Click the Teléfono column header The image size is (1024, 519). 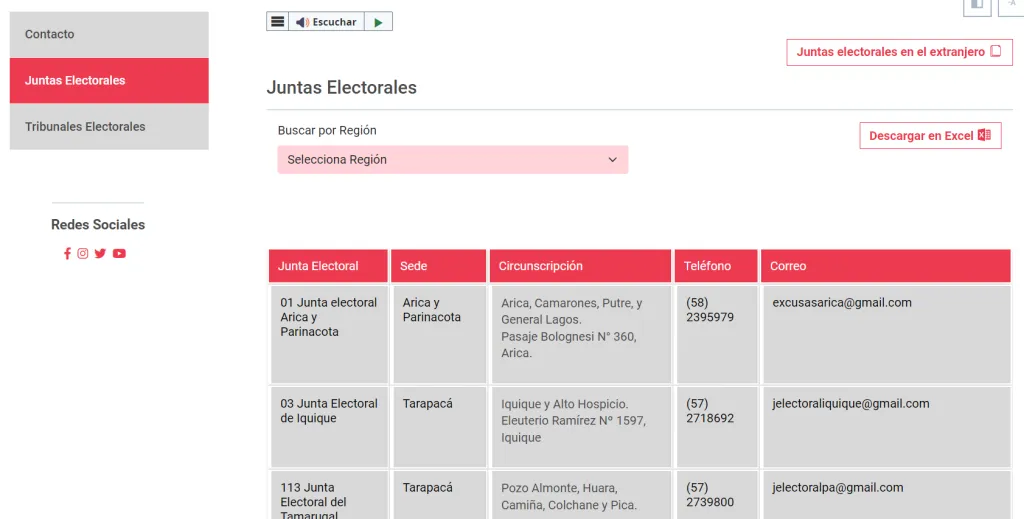(x=716, y=266)
